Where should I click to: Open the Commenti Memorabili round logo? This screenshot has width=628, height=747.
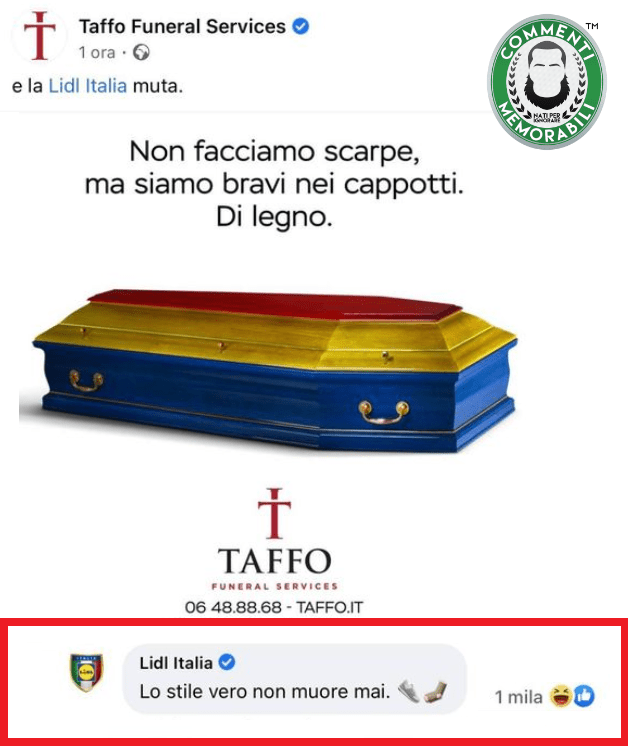547,82
